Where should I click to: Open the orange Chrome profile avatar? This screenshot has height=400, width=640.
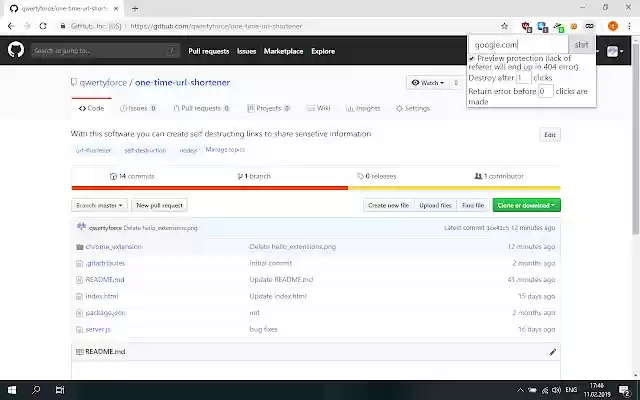[x=613, y=26]
